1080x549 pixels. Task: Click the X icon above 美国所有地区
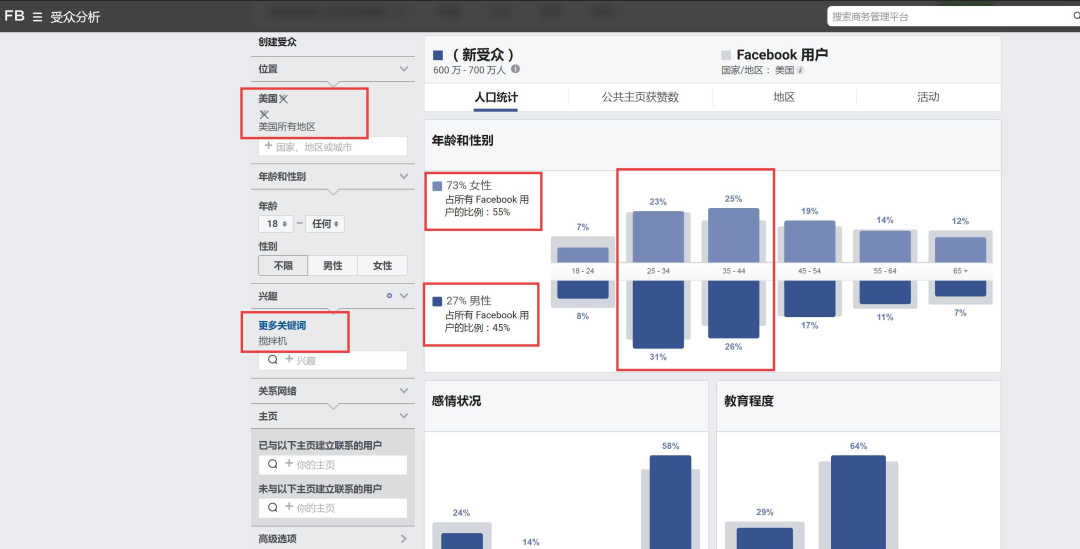tap(264, 114)
